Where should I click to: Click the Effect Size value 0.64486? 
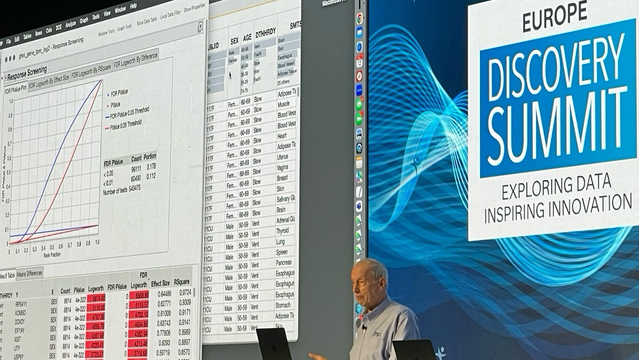click(x=164, y=294)
